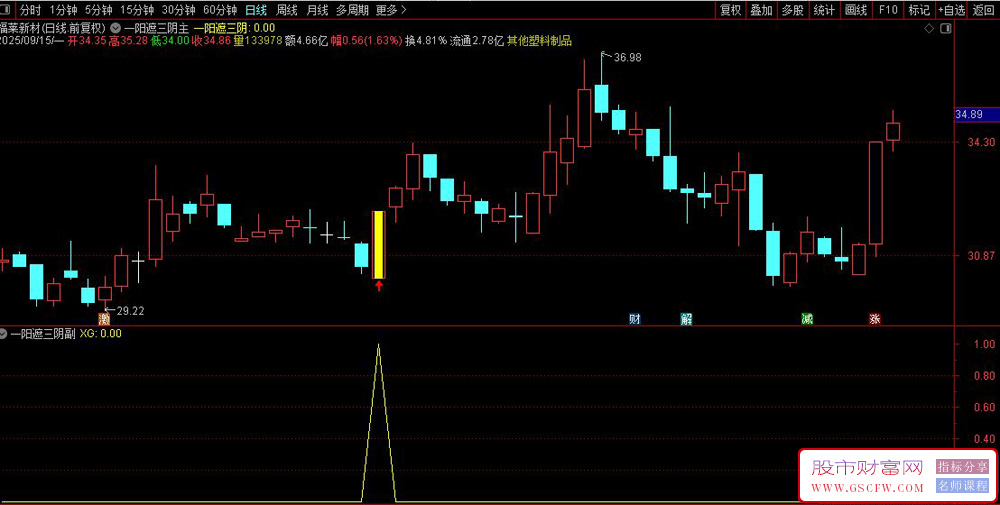Select the 15分钟 period tab
This screenshot has height=505, width=1000.
pyautogui.click(x=137, y=10)
